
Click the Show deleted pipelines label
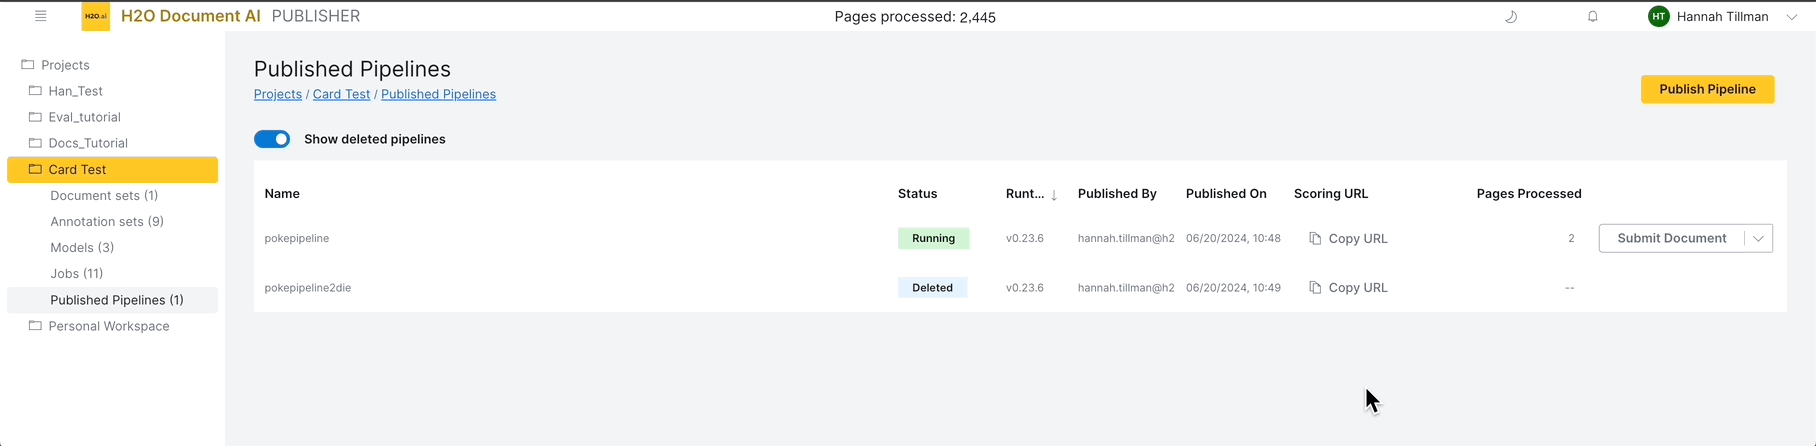375,139
